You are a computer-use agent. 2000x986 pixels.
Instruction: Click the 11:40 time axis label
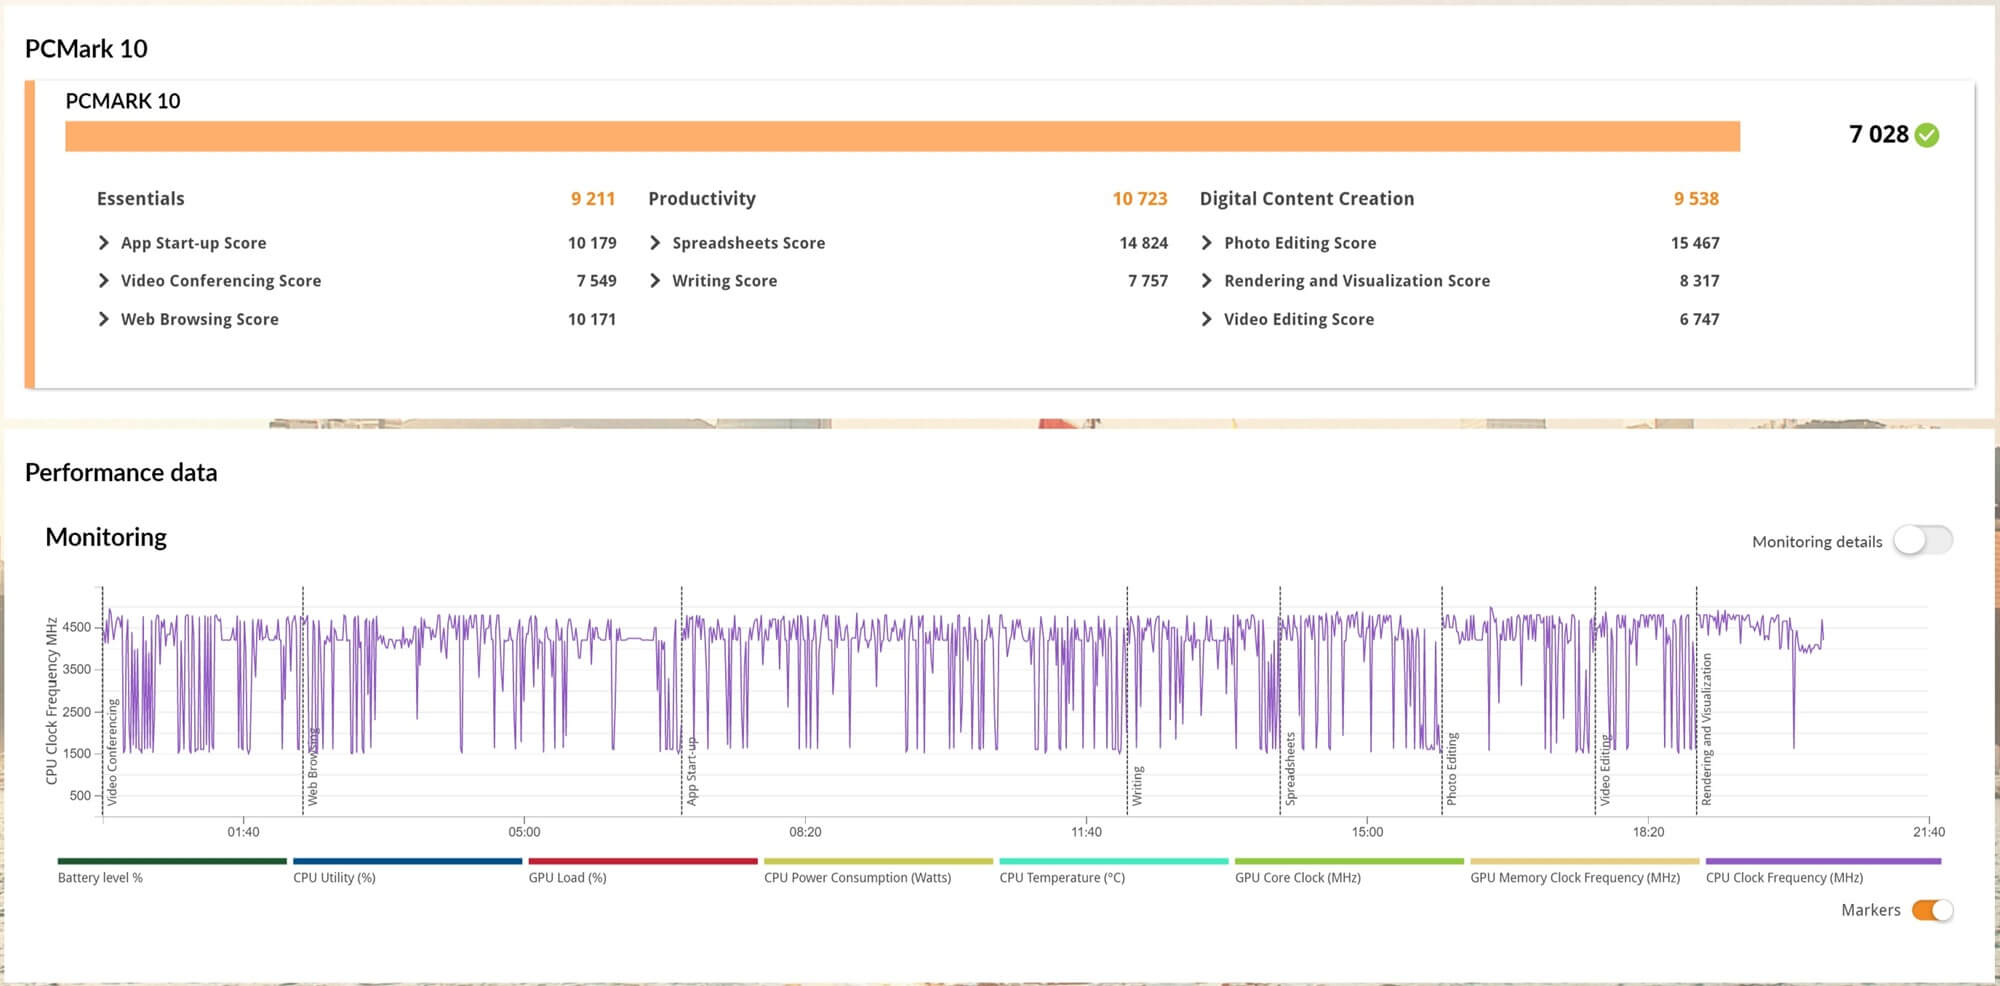[x=1086, y=832]
